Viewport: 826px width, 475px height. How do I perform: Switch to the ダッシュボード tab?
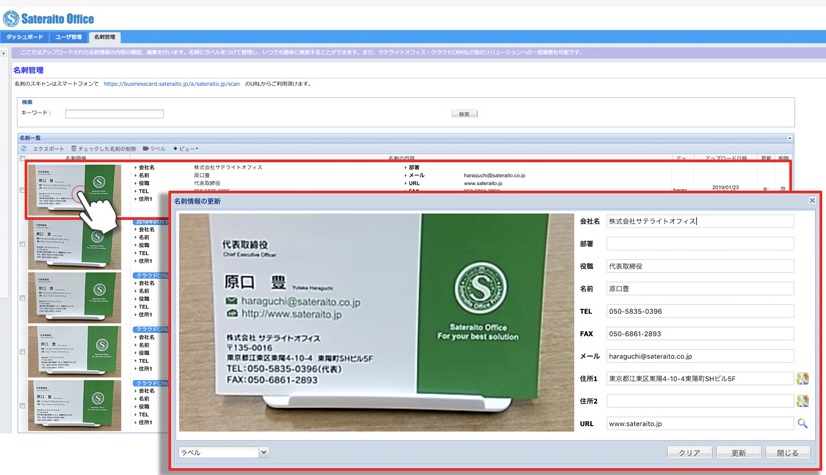coord(24,37)
